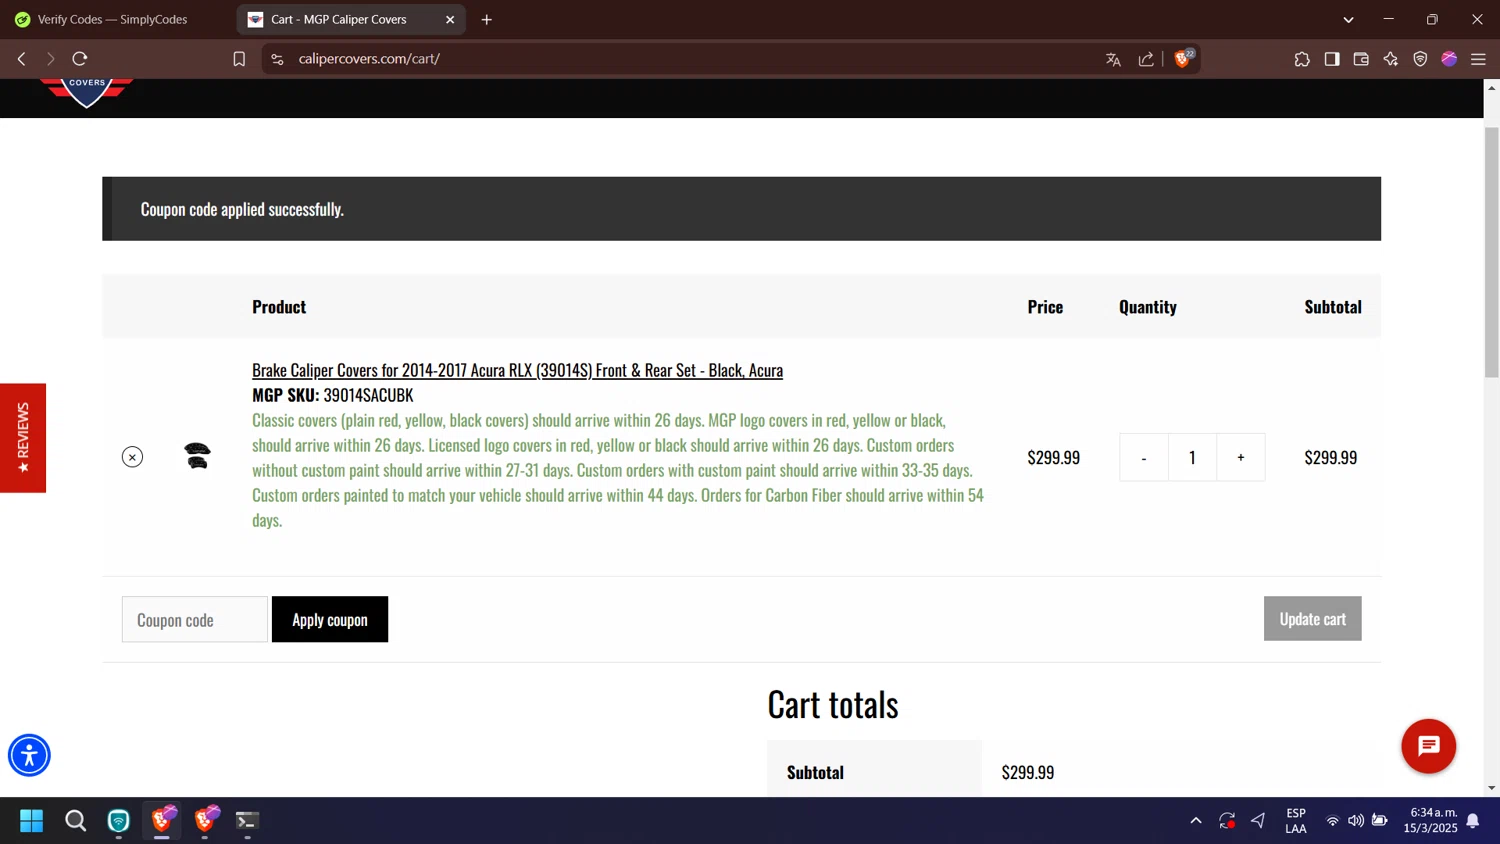Select the Cart - MGP Caliper Covers tab
1500x844 pixels.
pos(338,19)
